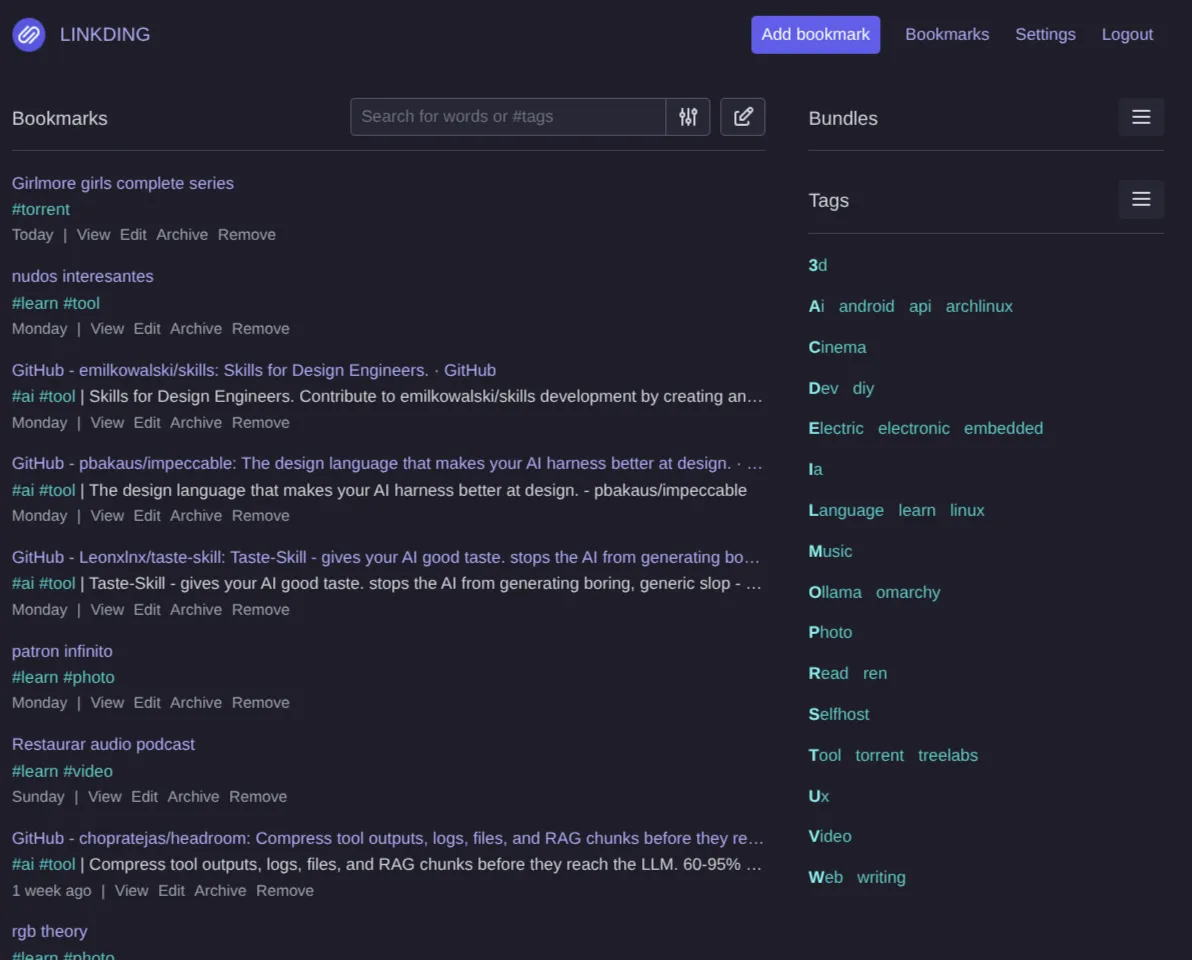Open search filter options sliders icon
Image resolution: width=1192 pixels, height=960 pixels.
pyautogui.click(x=688, y=117)
